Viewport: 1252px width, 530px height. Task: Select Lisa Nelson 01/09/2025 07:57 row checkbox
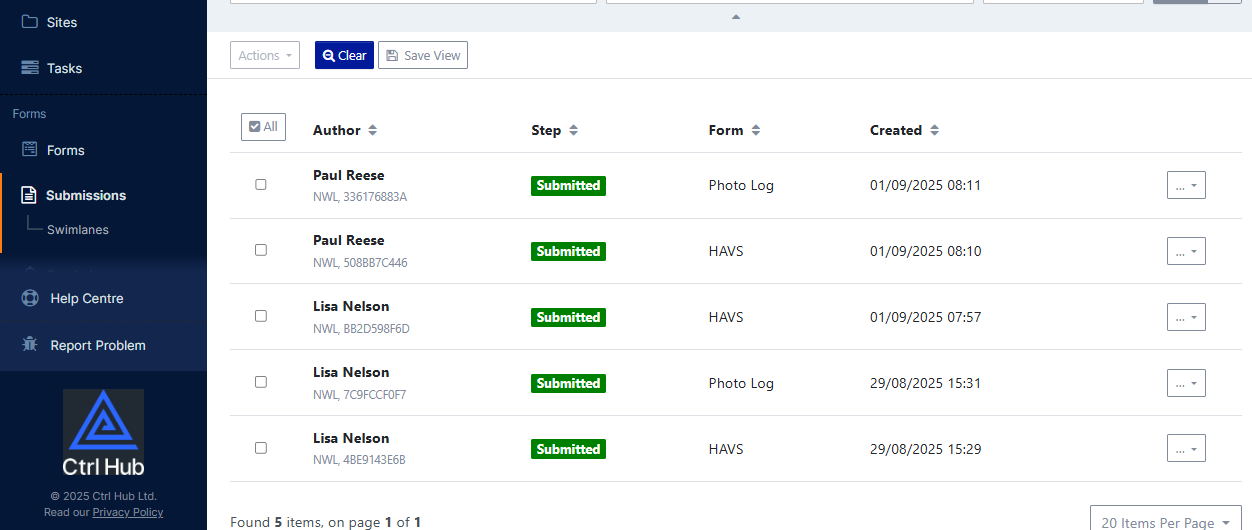tap(261, 316)
